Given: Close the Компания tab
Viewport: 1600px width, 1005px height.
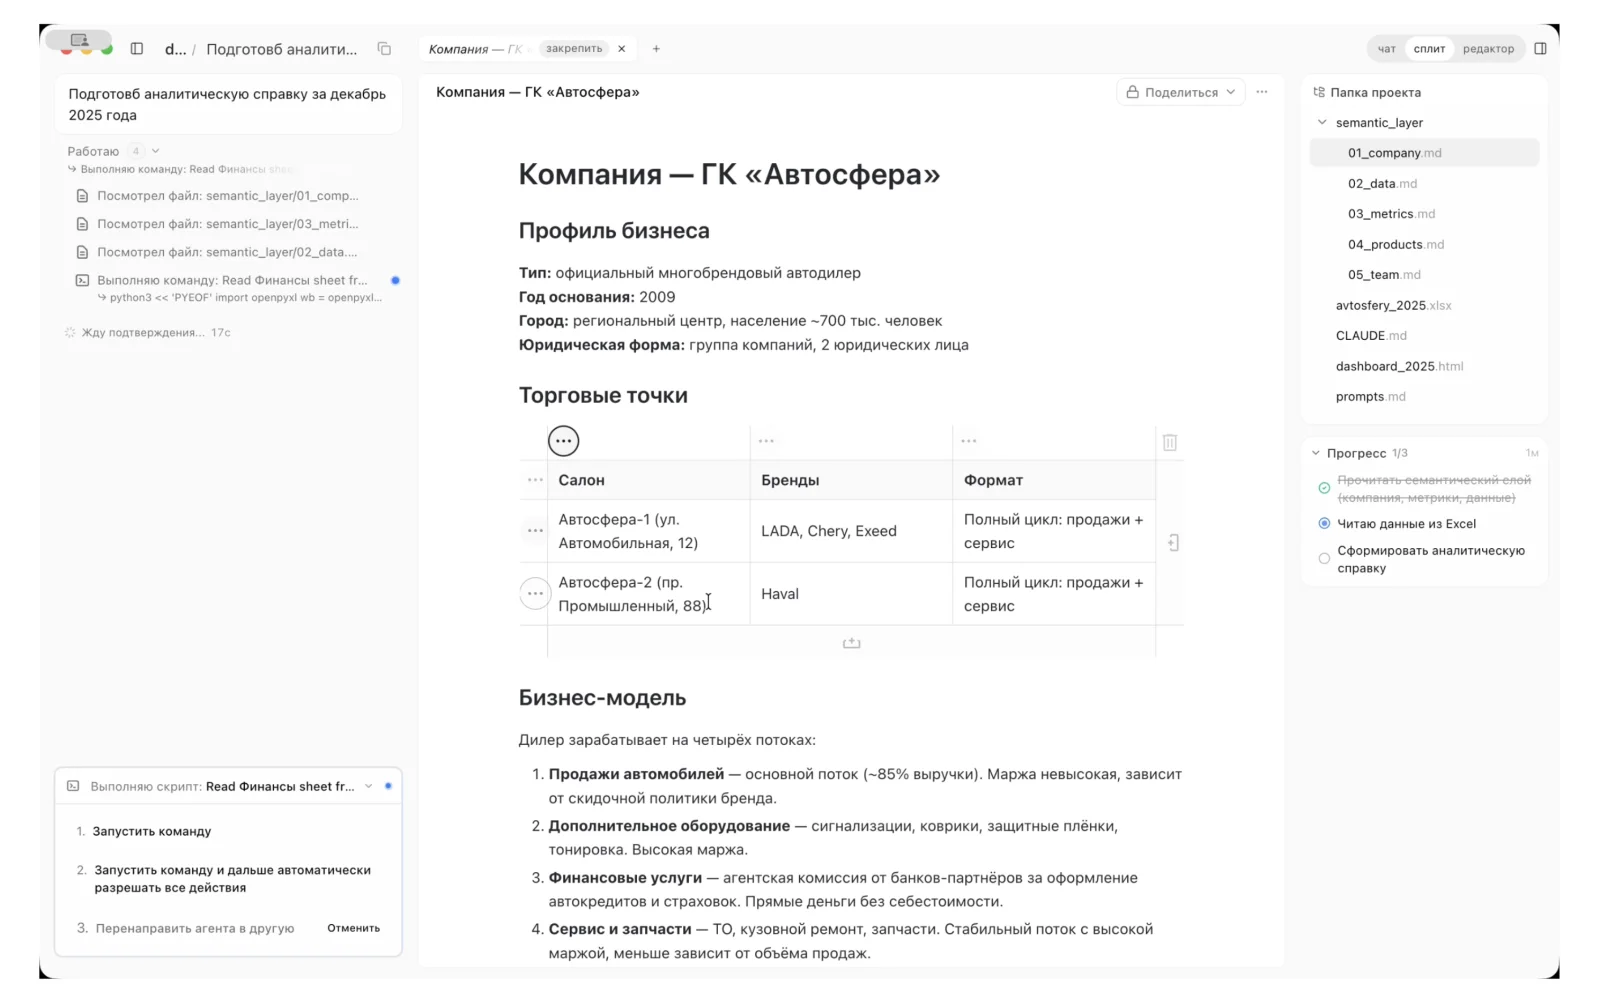Looking at the screenshot, I should coord(622,48).
